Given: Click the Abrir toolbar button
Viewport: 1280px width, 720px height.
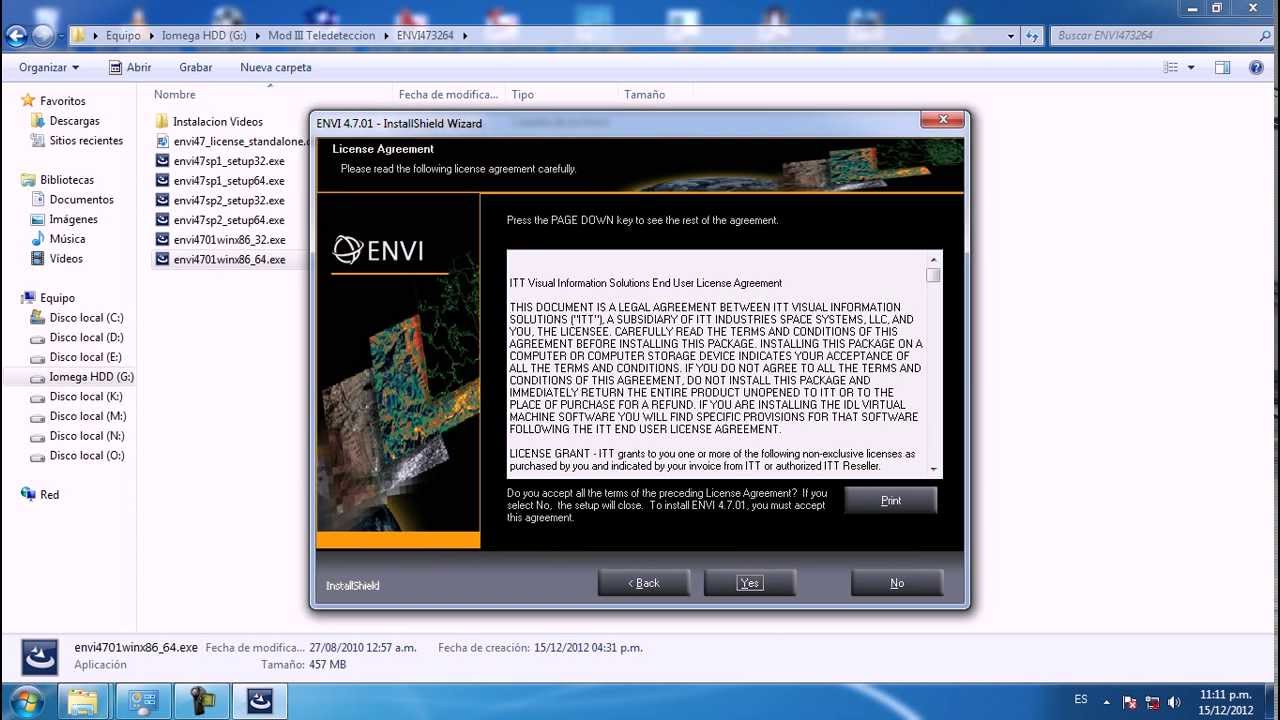Looking at the screenshot, I should coord(130,67).
